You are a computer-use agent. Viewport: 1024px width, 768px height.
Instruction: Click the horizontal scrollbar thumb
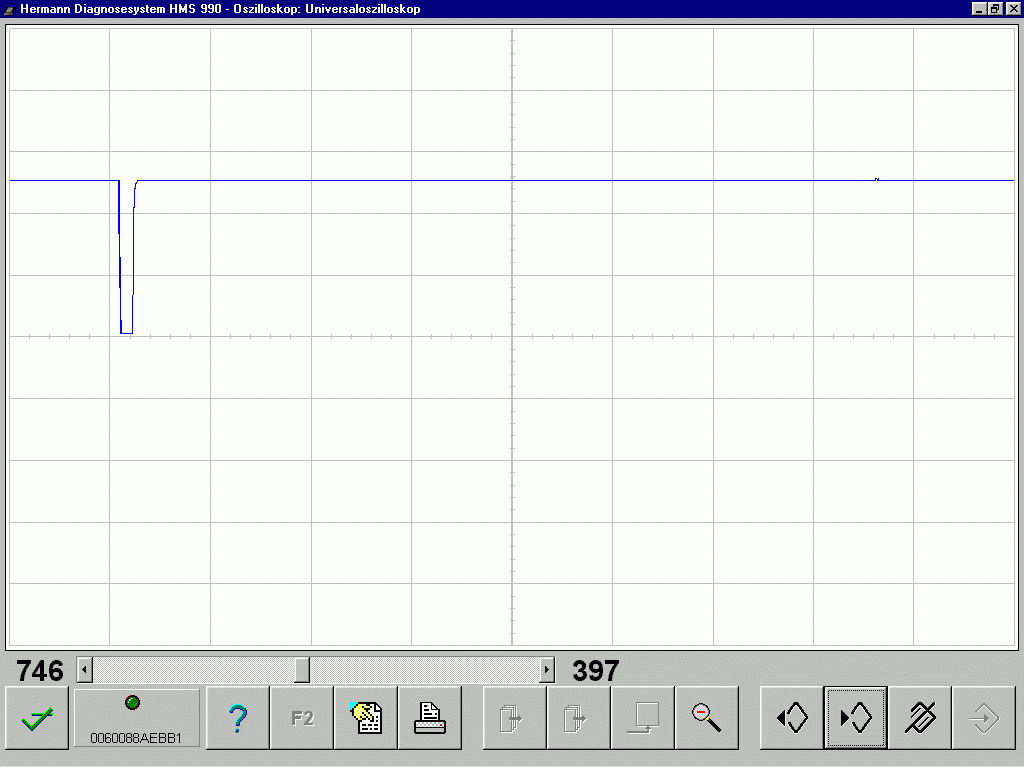pos(302,670)
